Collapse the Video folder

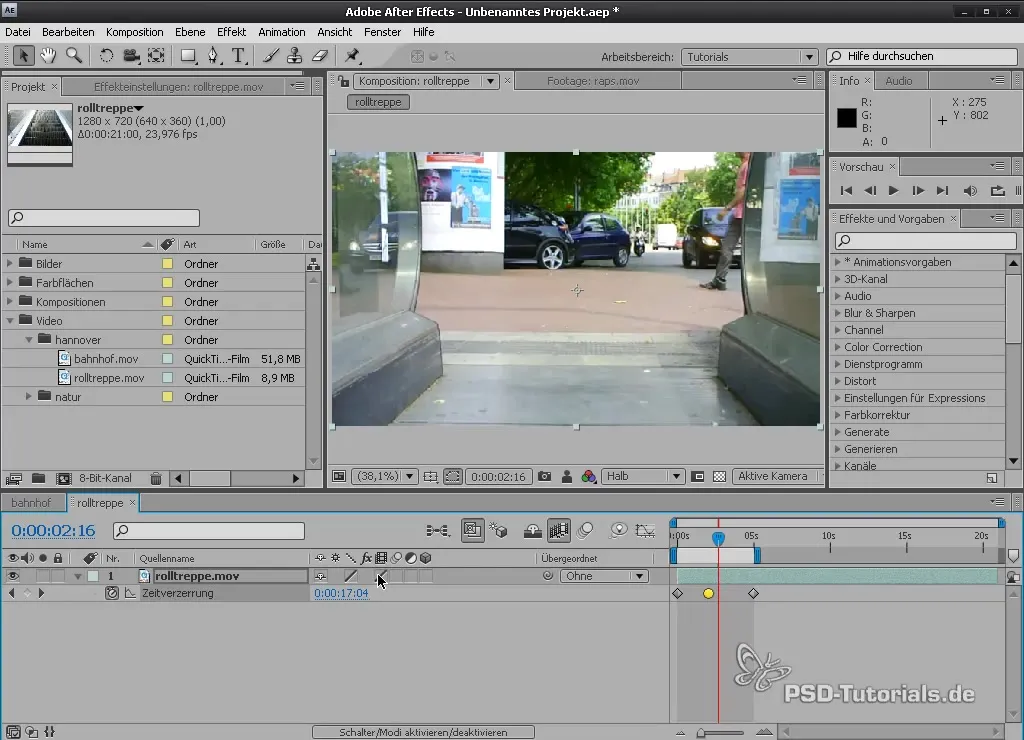coord(10,321)
